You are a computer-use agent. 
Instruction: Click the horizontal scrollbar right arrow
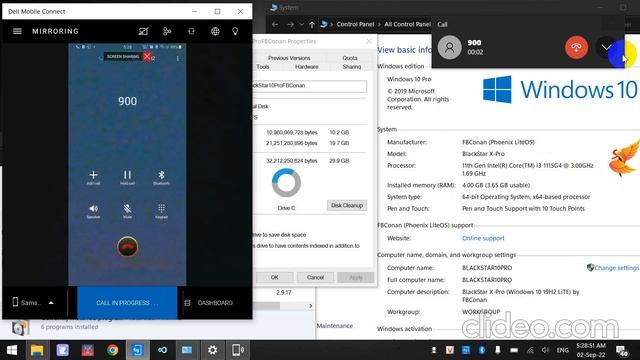(x=311, y=306)
